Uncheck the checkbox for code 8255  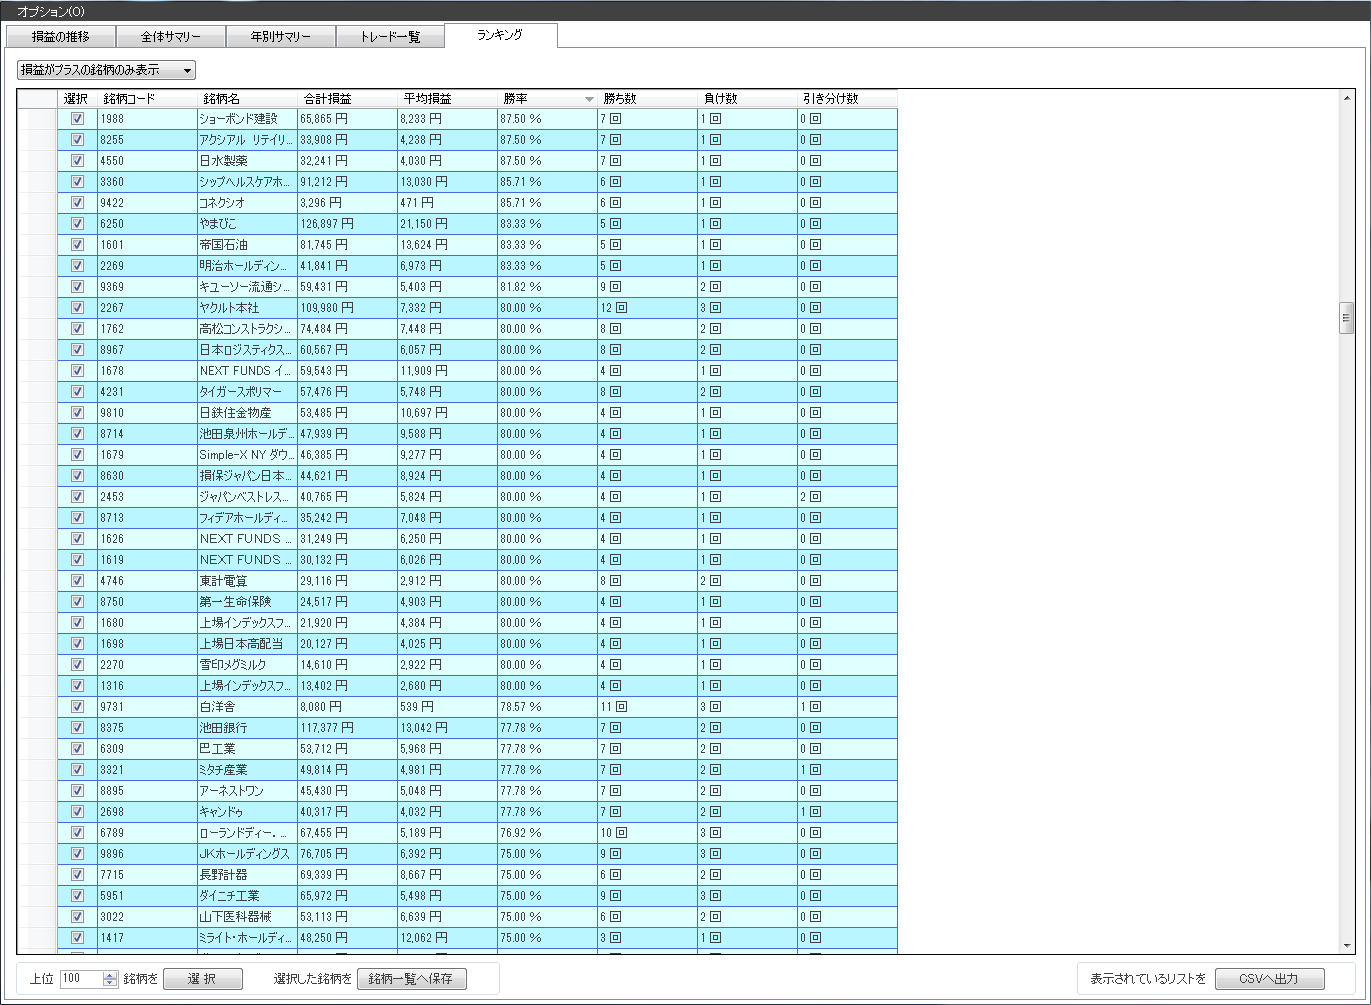pyautogui.click(x=77, y=140)
